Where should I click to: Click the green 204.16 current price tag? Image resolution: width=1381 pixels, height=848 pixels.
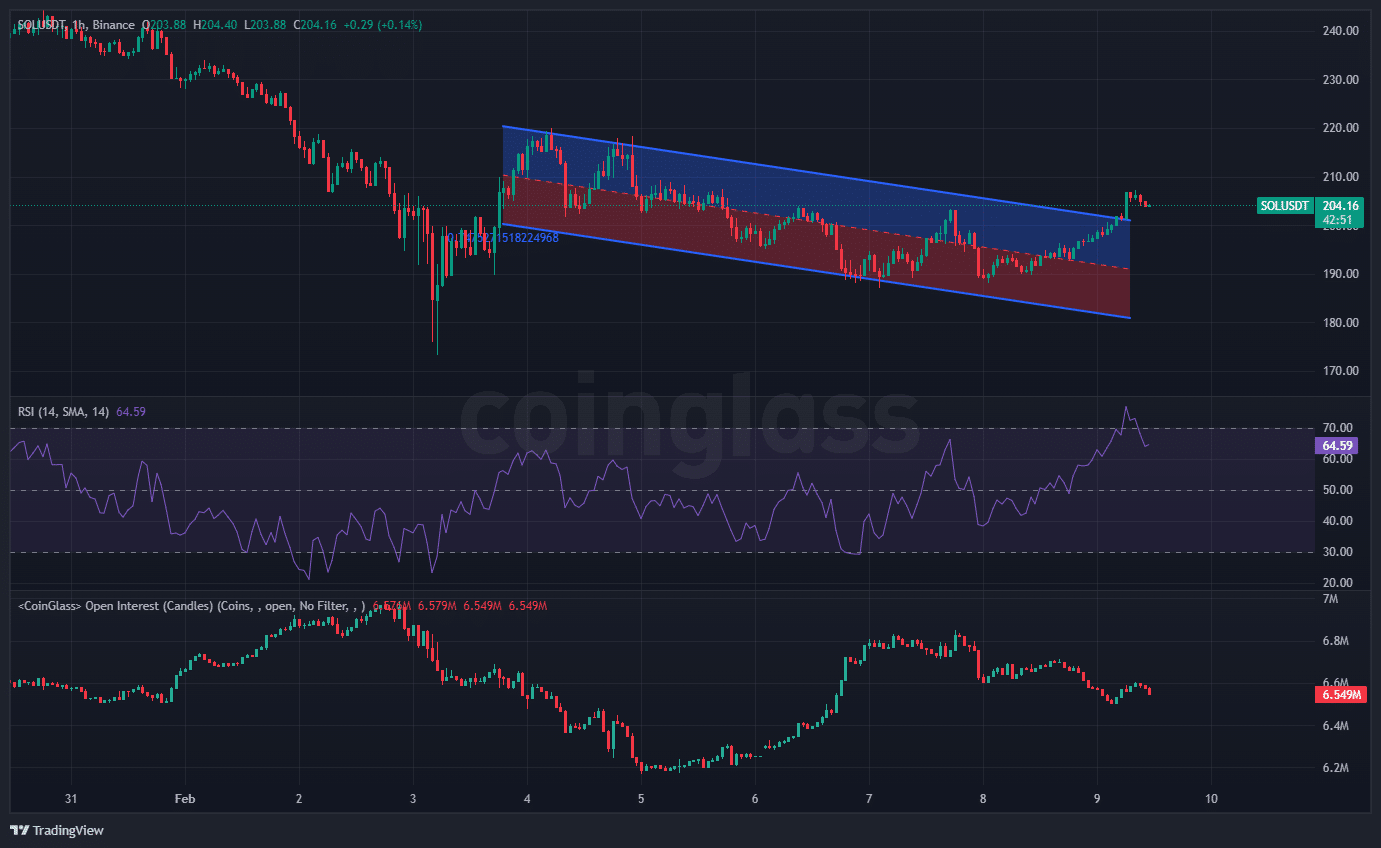tap(1339, 206)
